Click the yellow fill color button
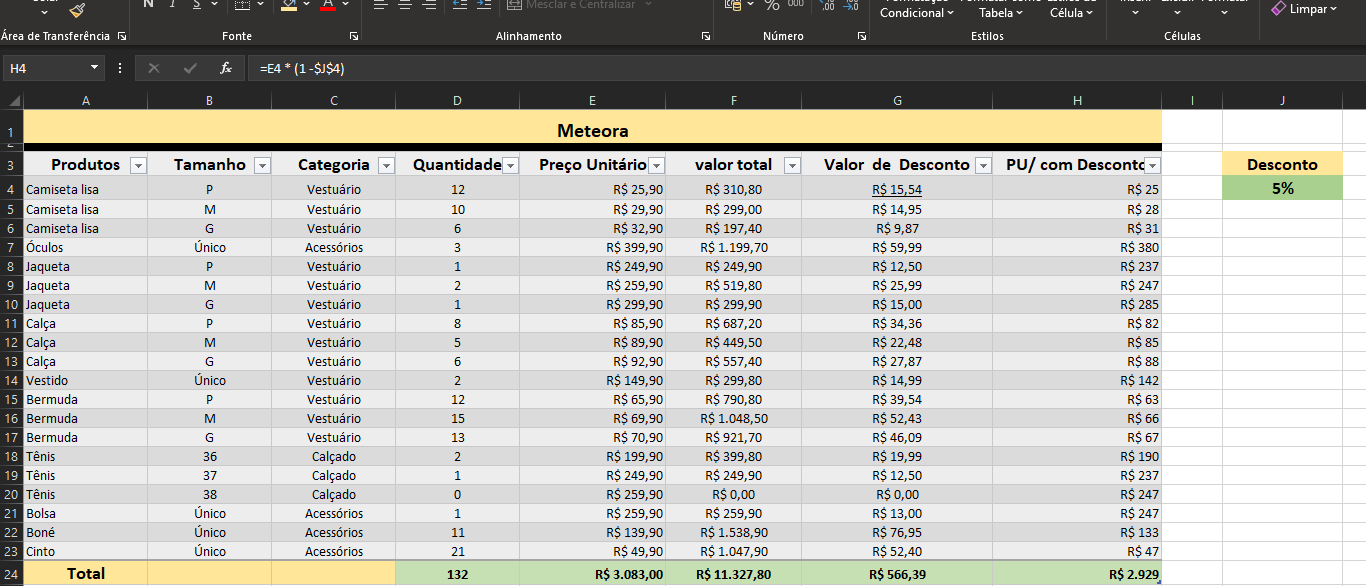The width and height of the screenshot is (1366, 586). coord(289,5)
